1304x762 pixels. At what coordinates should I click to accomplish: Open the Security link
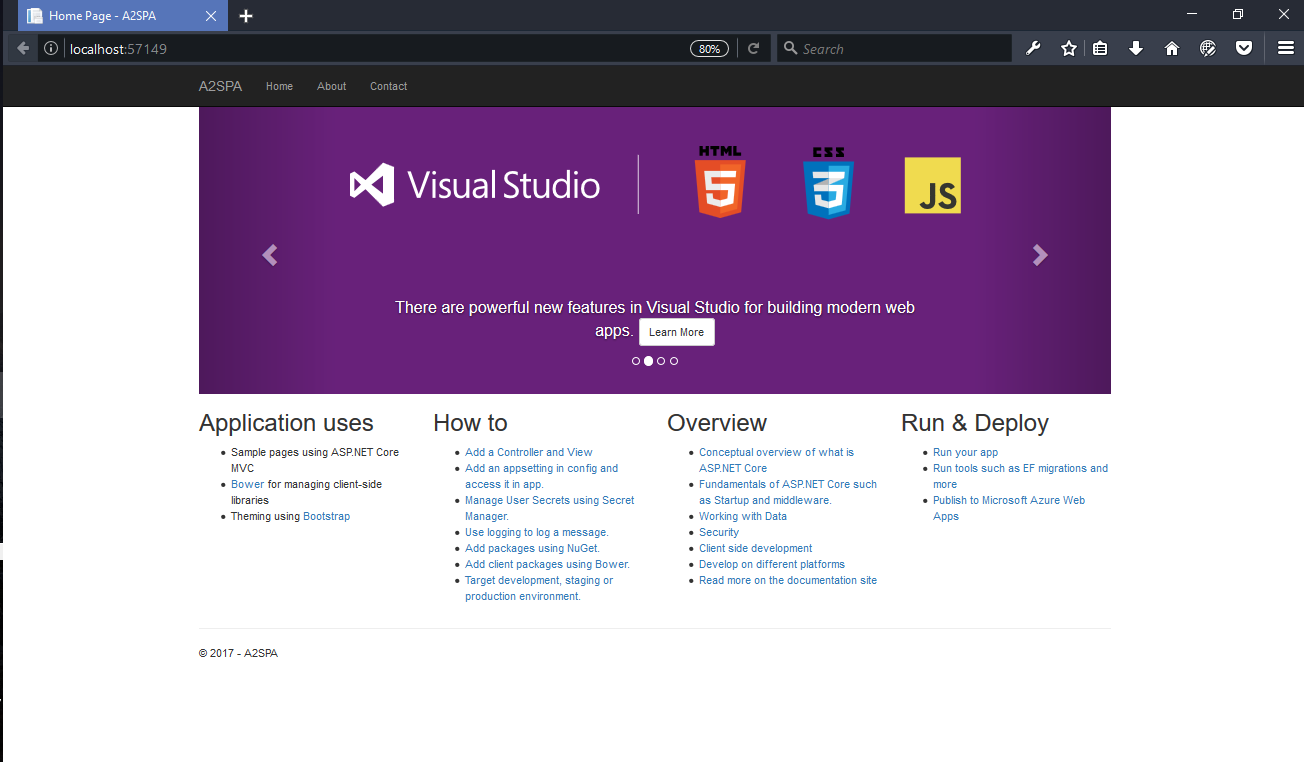point(719,532)
